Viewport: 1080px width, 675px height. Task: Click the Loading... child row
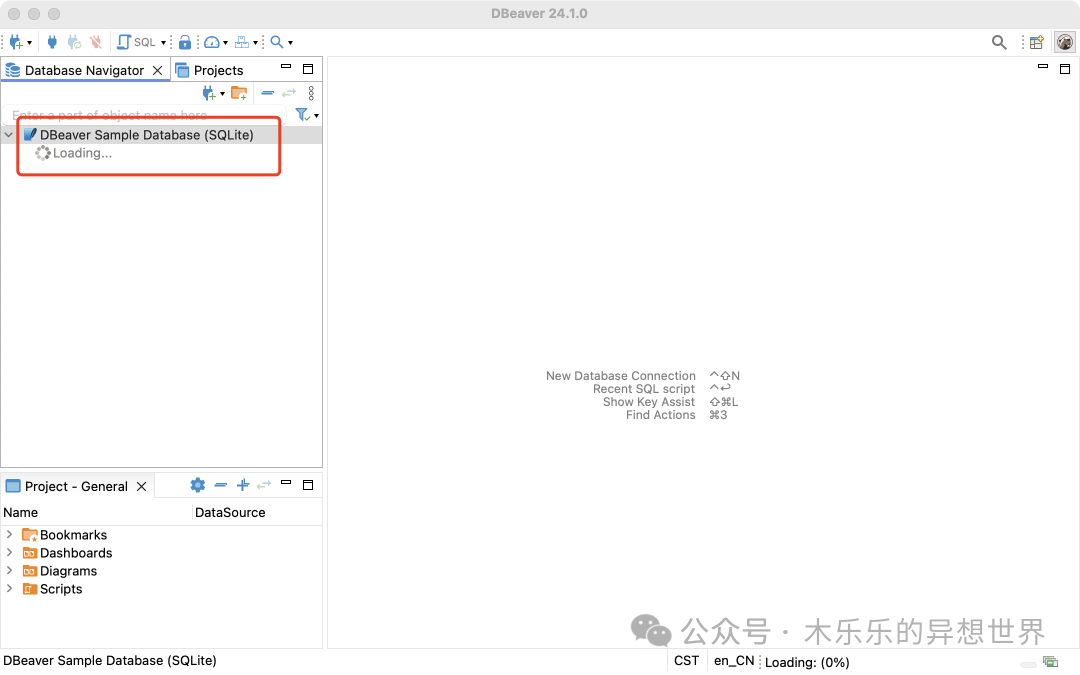[x=74, y=153]
